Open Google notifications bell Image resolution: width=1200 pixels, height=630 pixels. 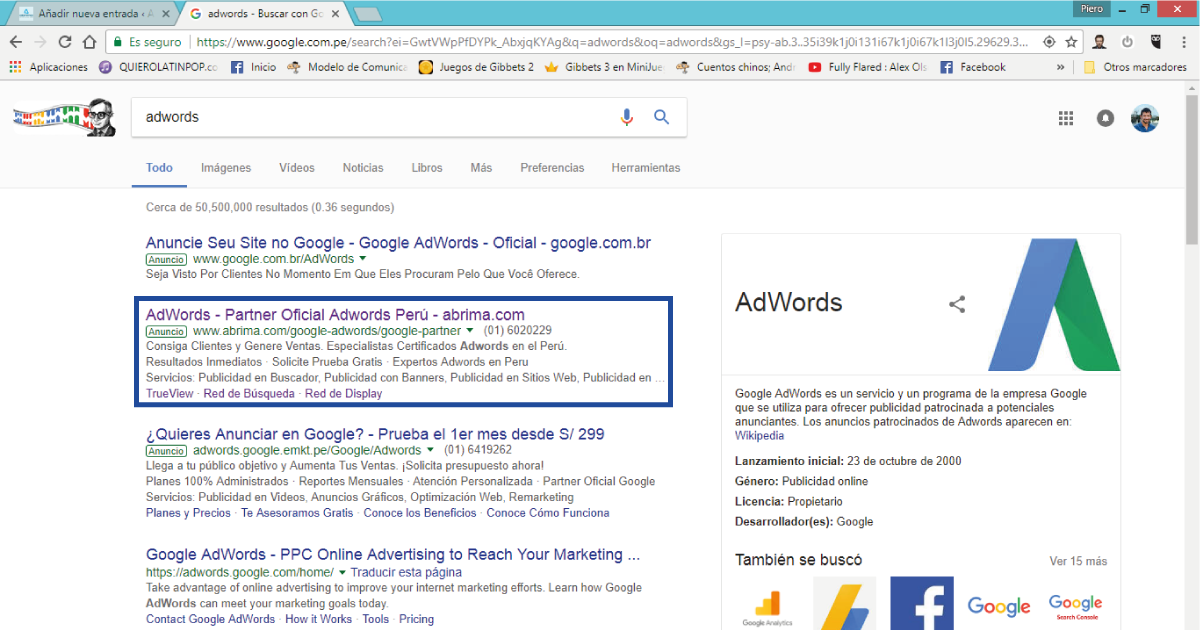pos(1105,118)
